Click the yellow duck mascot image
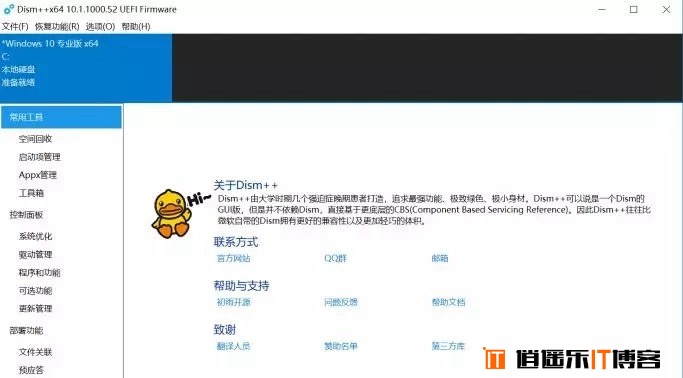Screen dimensions: 683x378 172,213
